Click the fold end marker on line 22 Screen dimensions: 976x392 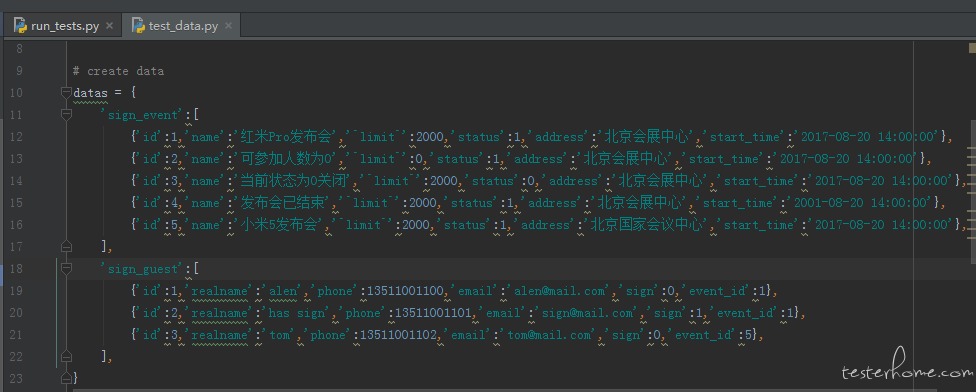coord(66,357)
